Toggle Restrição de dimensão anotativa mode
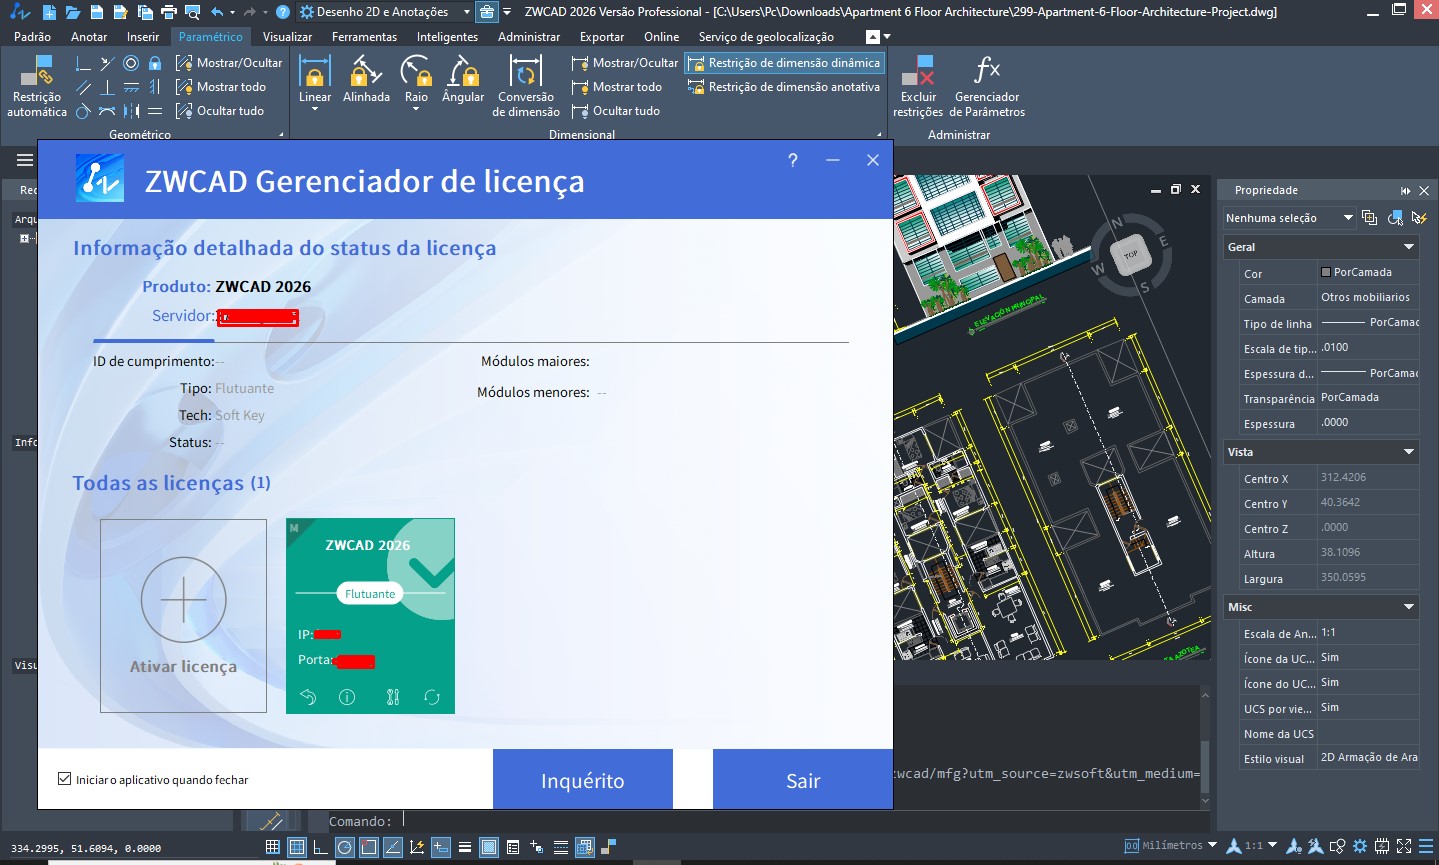Viewport: 1439px width, 865px height. (x=784, y=87)
